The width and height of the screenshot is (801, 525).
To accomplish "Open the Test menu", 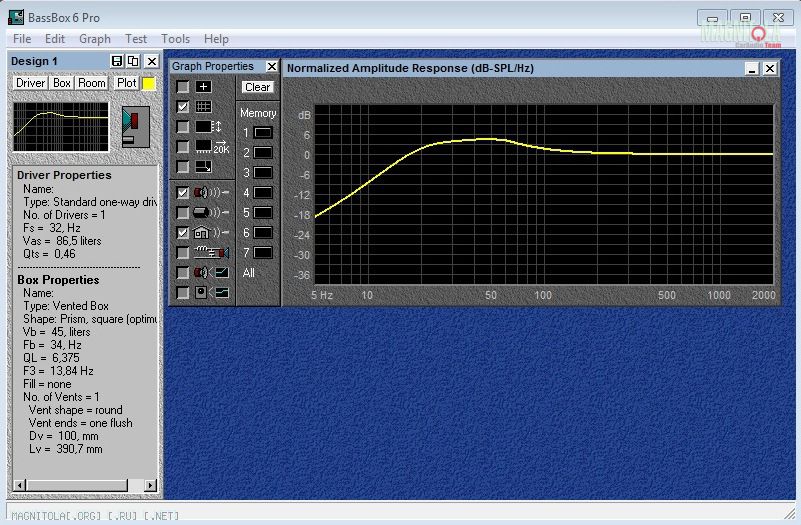I will coord(136,39).
